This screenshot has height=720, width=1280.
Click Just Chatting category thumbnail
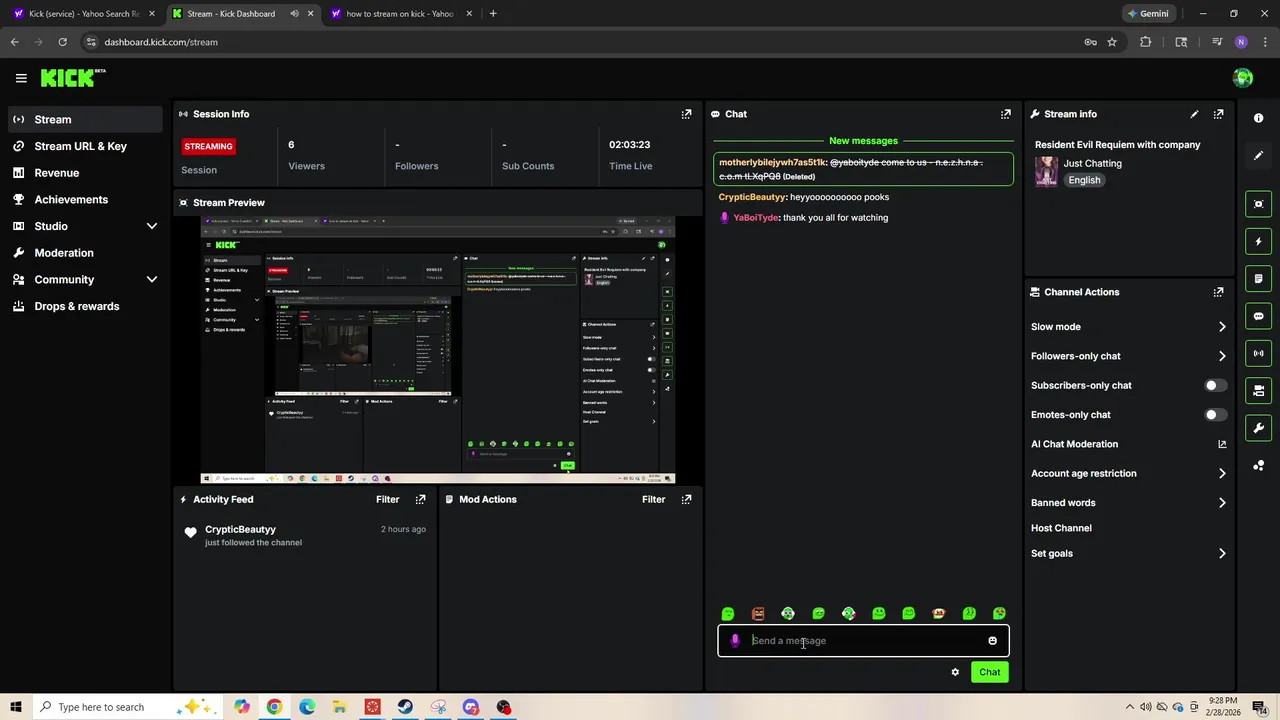pyautogui.click(x=1046, y=172)
